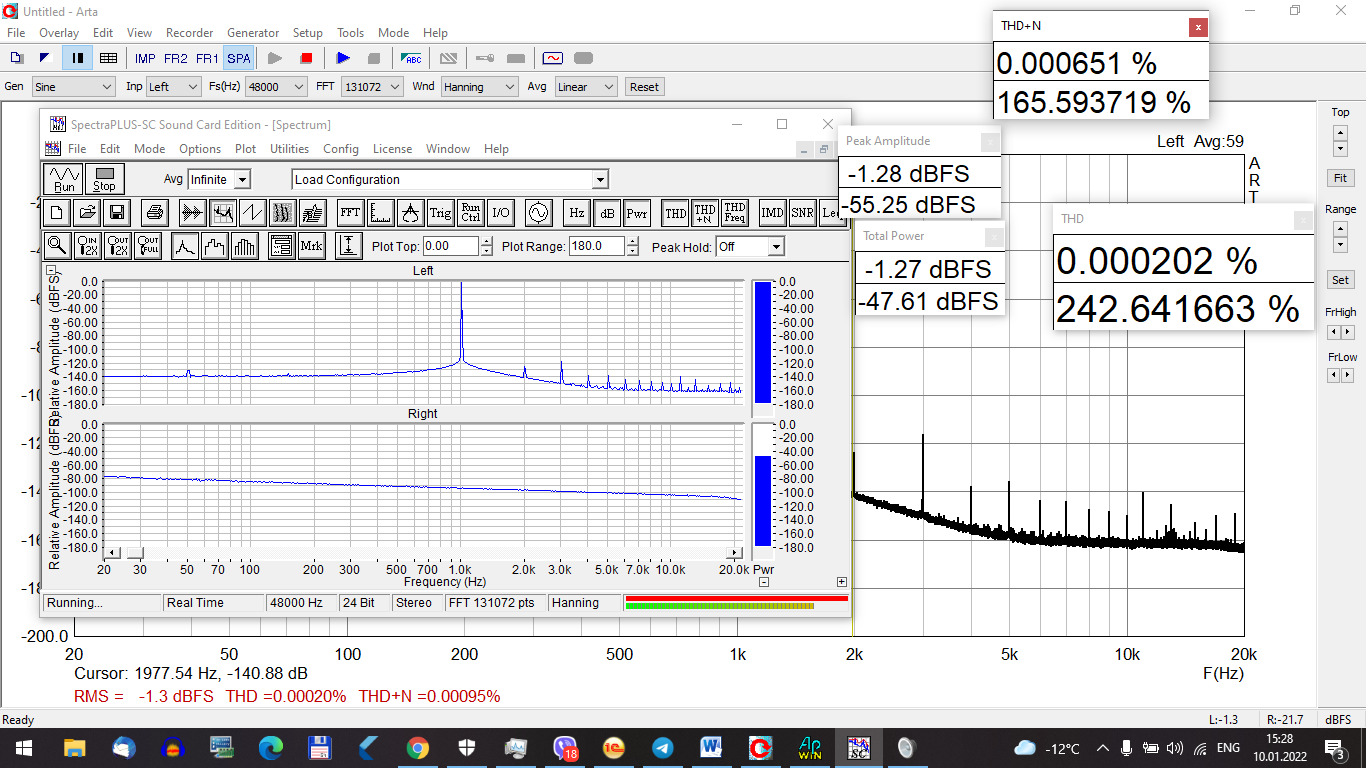This screenshot has width=1366, height=768.
Task: Open the Wnd Hanning window dropdown
Action: (479, 87)
